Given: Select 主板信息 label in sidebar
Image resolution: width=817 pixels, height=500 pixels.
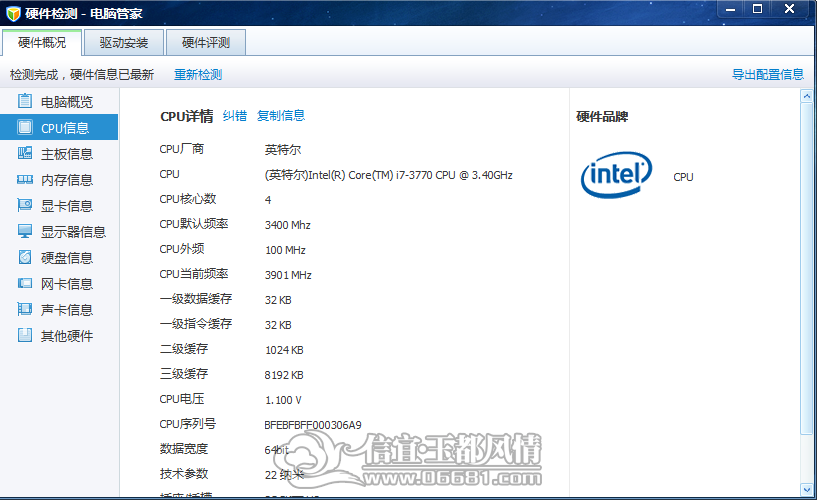Looking at the screenshot, I should 67,154.
